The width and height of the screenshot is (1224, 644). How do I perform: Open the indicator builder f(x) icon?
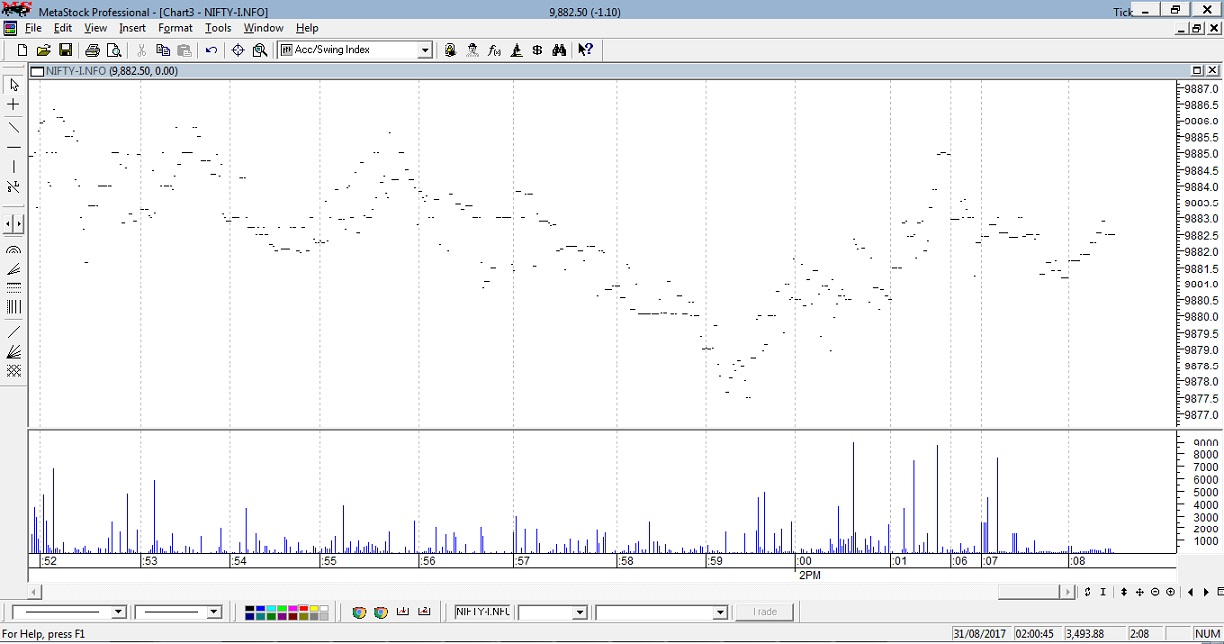tap(494, 50)
